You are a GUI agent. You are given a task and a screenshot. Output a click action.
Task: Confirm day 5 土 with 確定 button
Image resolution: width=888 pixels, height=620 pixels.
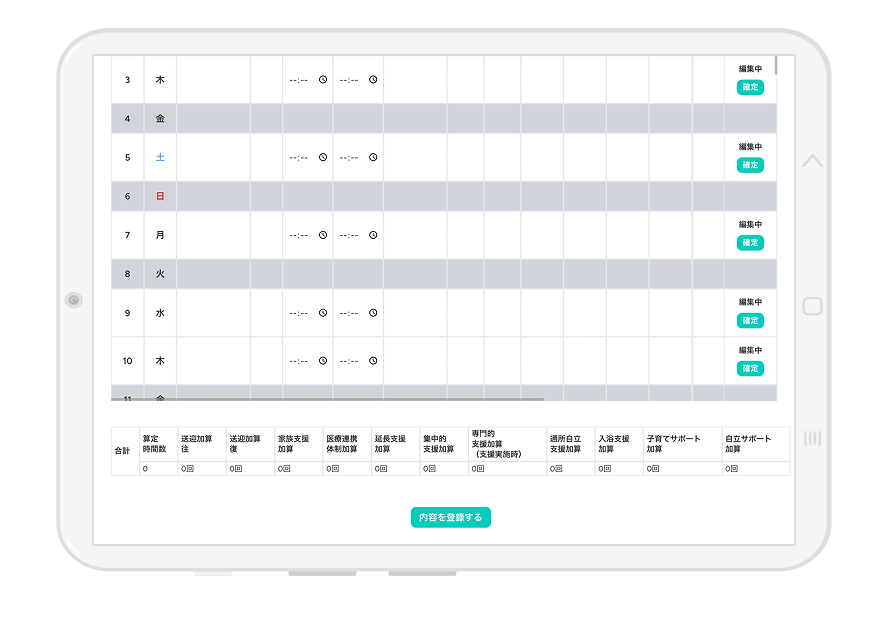click(x=750, y=165)
